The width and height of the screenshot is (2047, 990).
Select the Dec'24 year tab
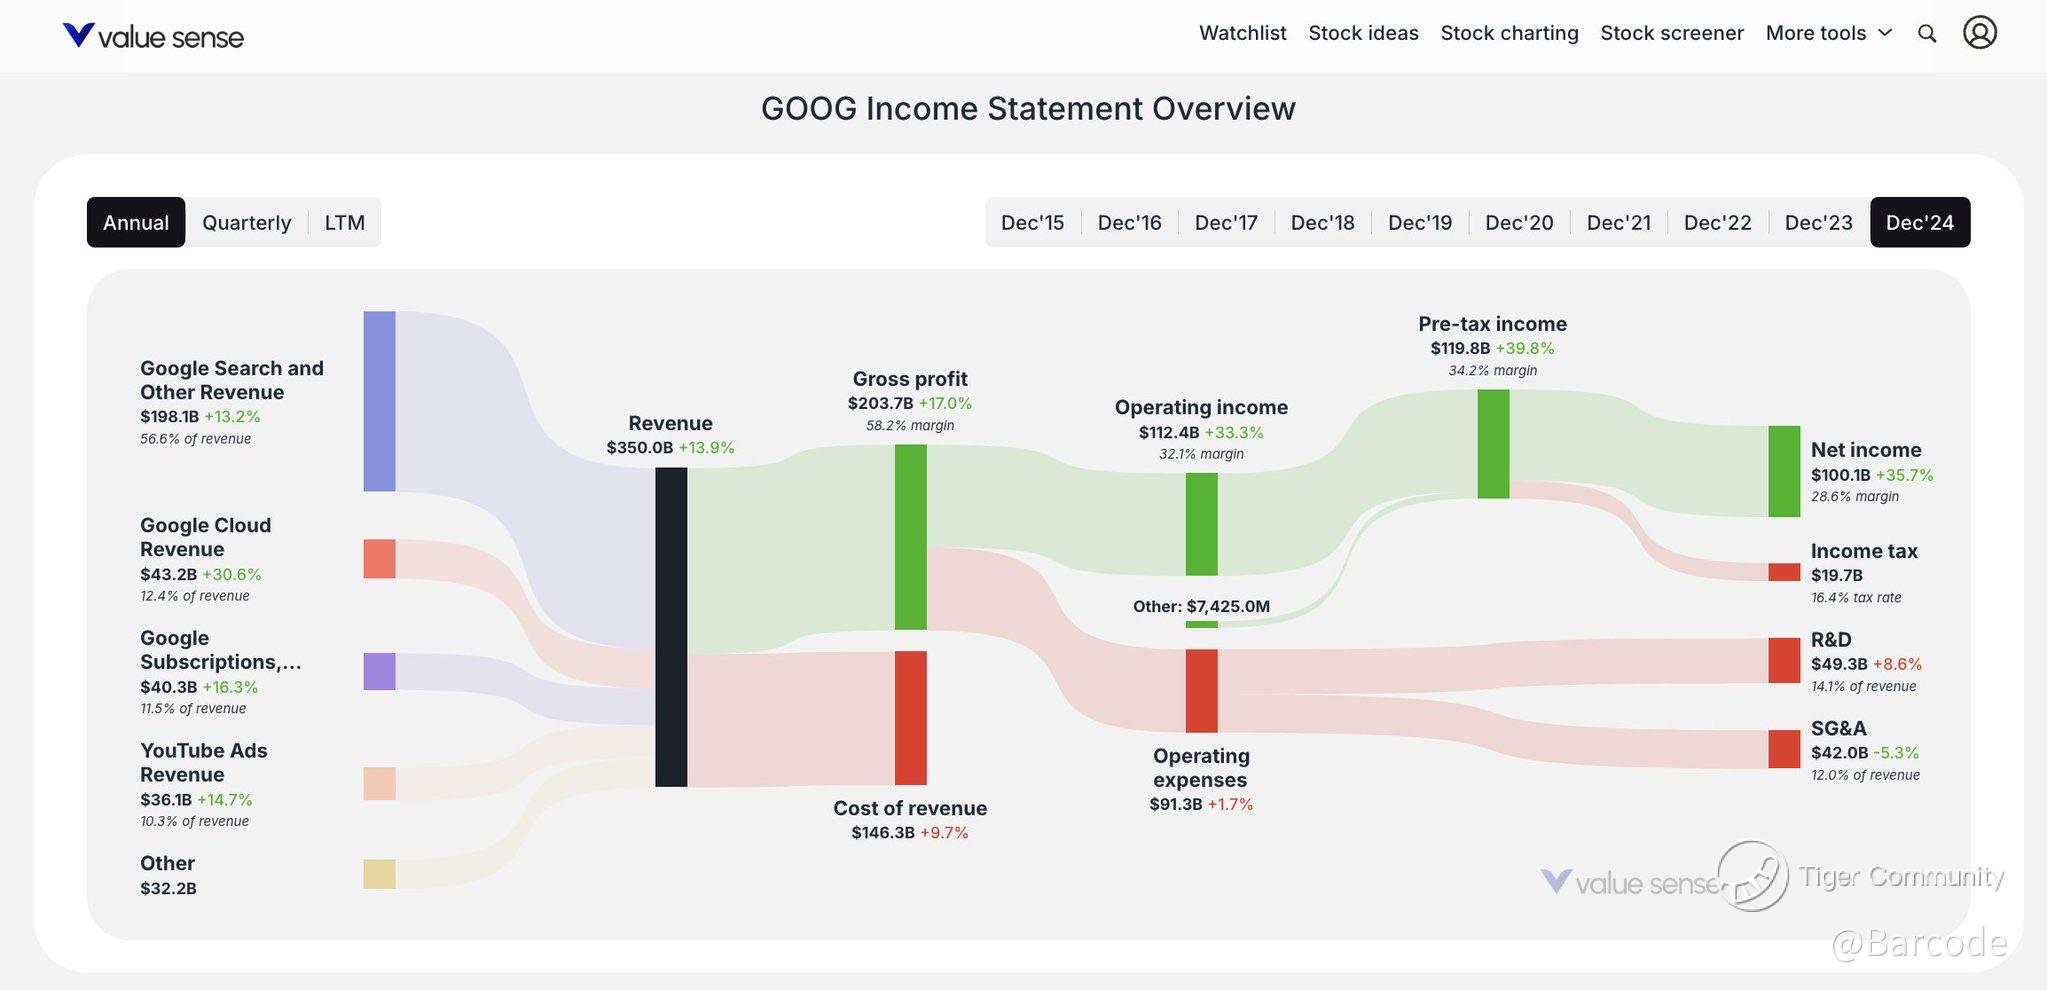coord(1920,222)
